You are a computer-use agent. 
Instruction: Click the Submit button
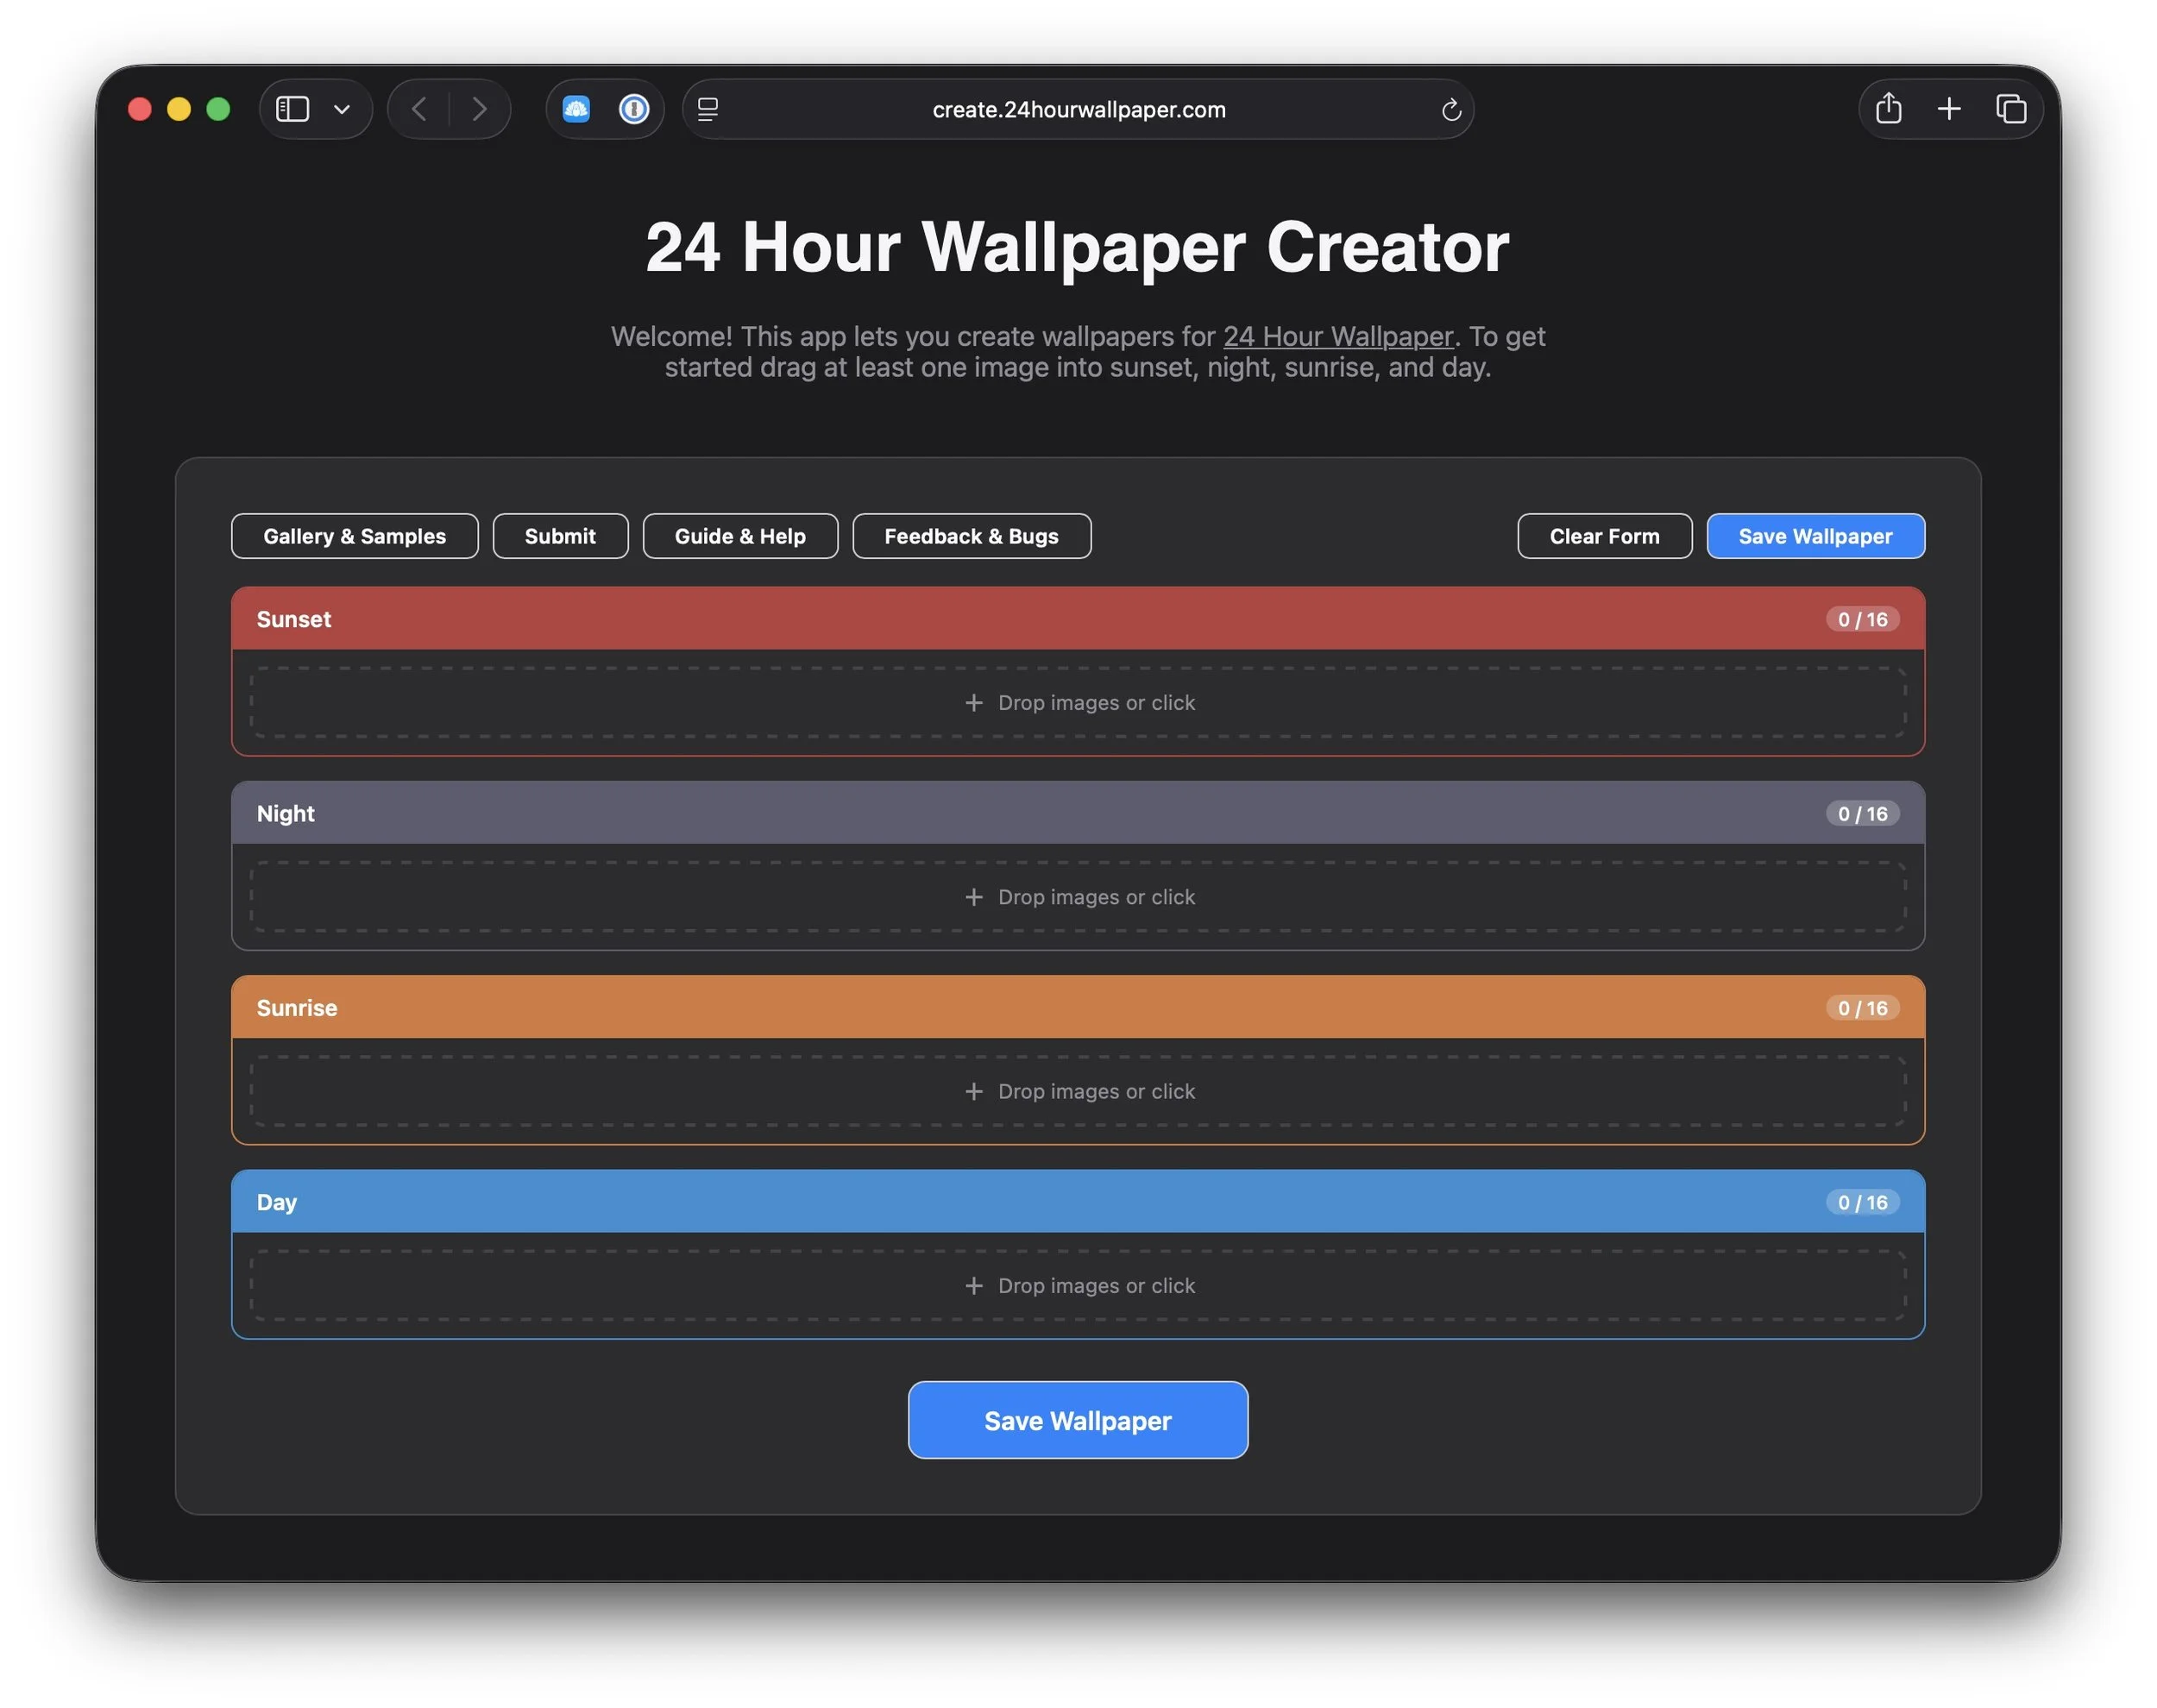560,536
